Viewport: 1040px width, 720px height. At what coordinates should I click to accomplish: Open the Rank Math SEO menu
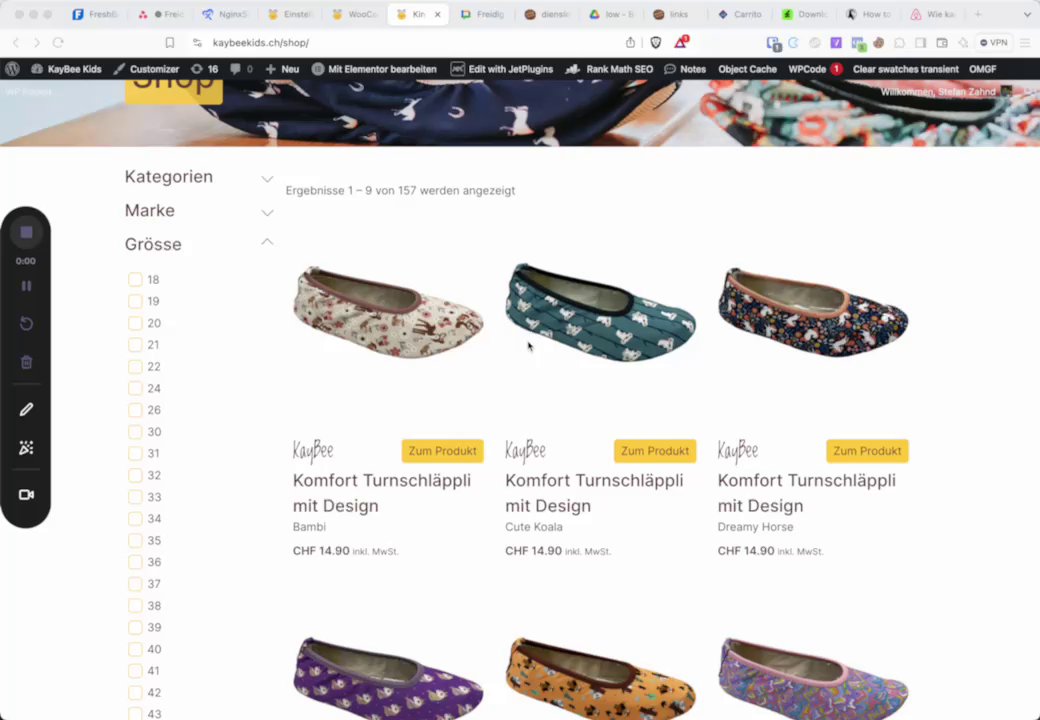[609, 69]
